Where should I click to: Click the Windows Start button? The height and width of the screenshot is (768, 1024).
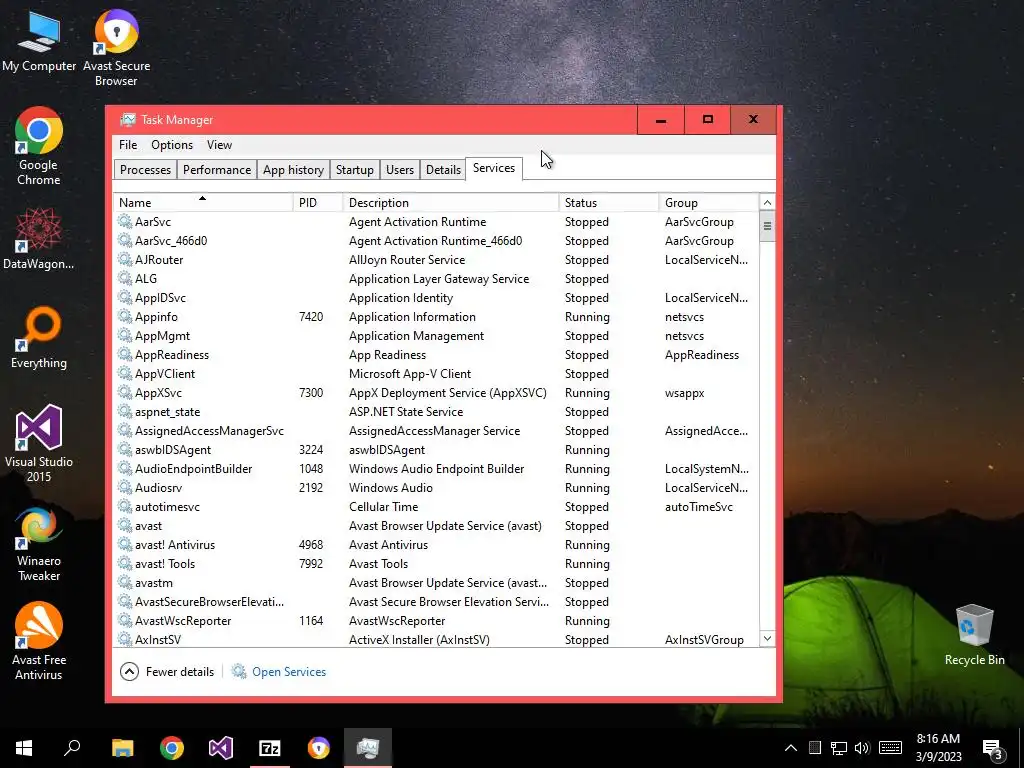click(24, 748)
